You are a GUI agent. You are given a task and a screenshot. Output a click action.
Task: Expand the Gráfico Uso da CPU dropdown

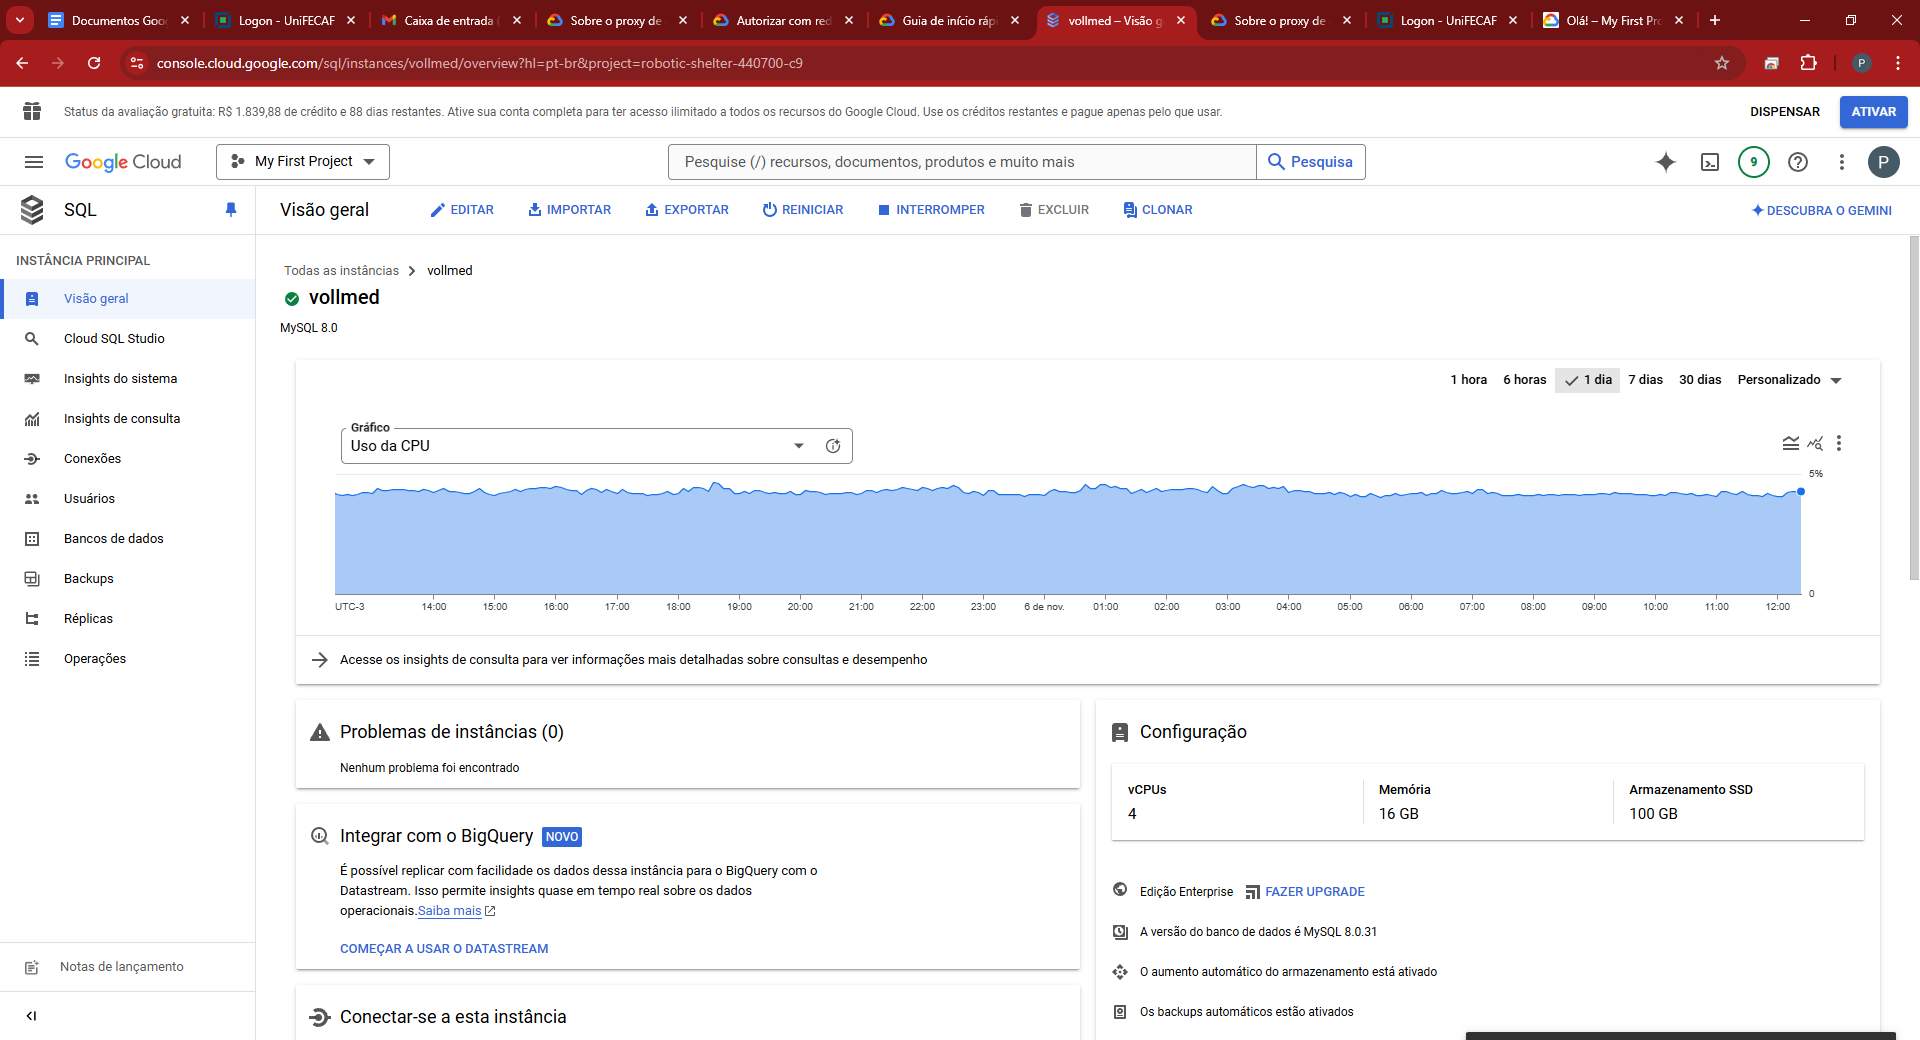point(596,446)
